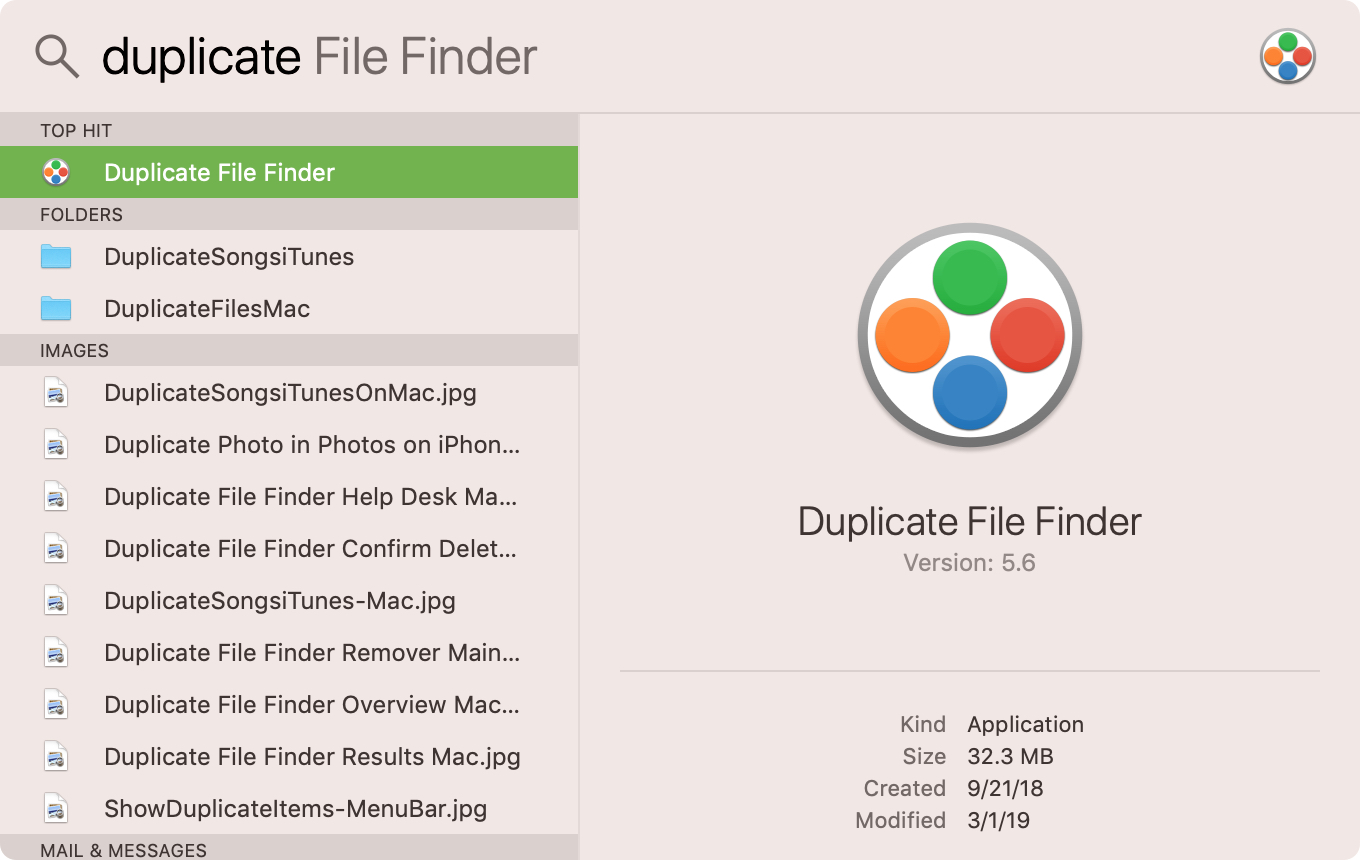The width and height of the screenshot is (1360, 860).
Task: Click the Version: 5.6 text
Action: [969, 563]
